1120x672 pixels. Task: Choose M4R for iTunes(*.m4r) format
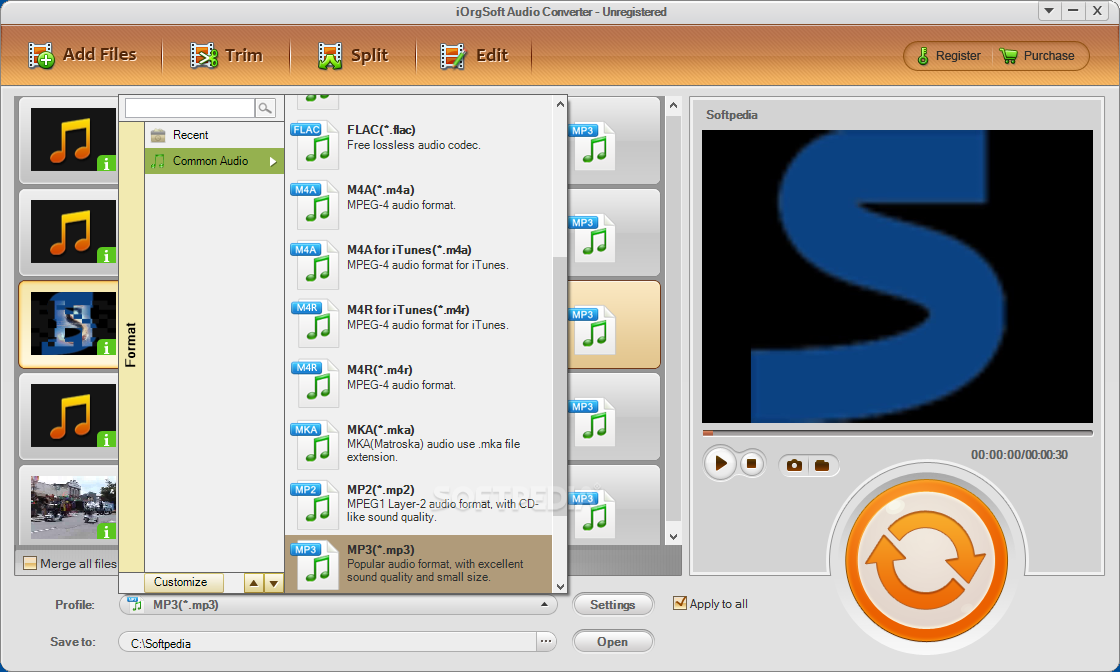point(419,325)
